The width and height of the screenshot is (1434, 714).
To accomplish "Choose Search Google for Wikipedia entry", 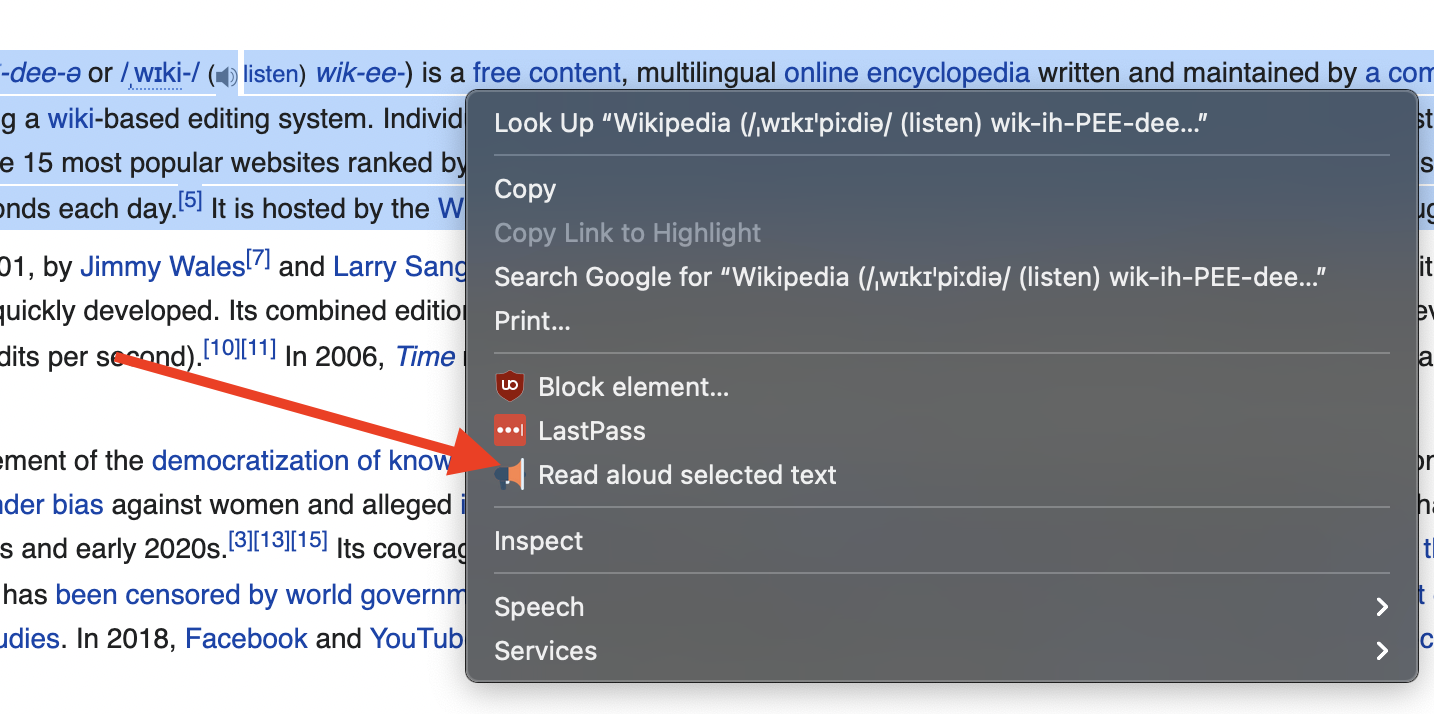I will 942,277.
